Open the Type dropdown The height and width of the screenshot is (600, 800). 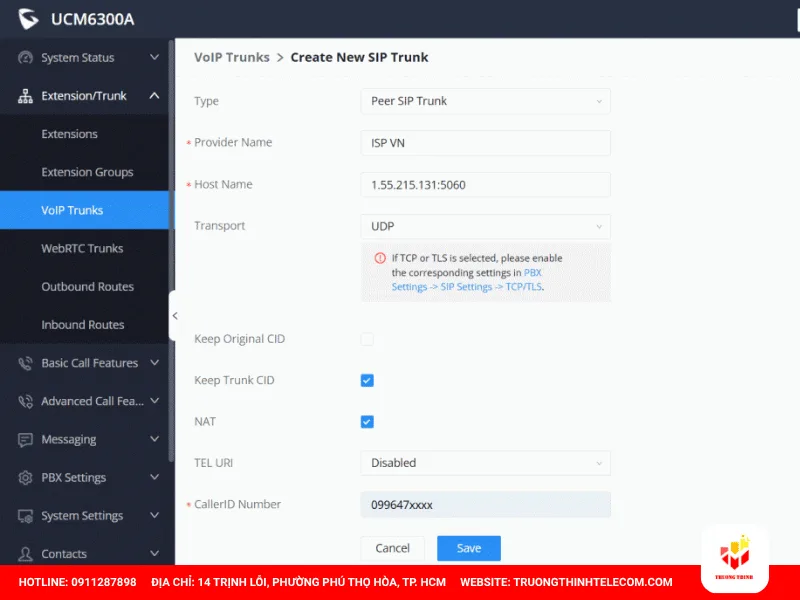tap(485, 101)
